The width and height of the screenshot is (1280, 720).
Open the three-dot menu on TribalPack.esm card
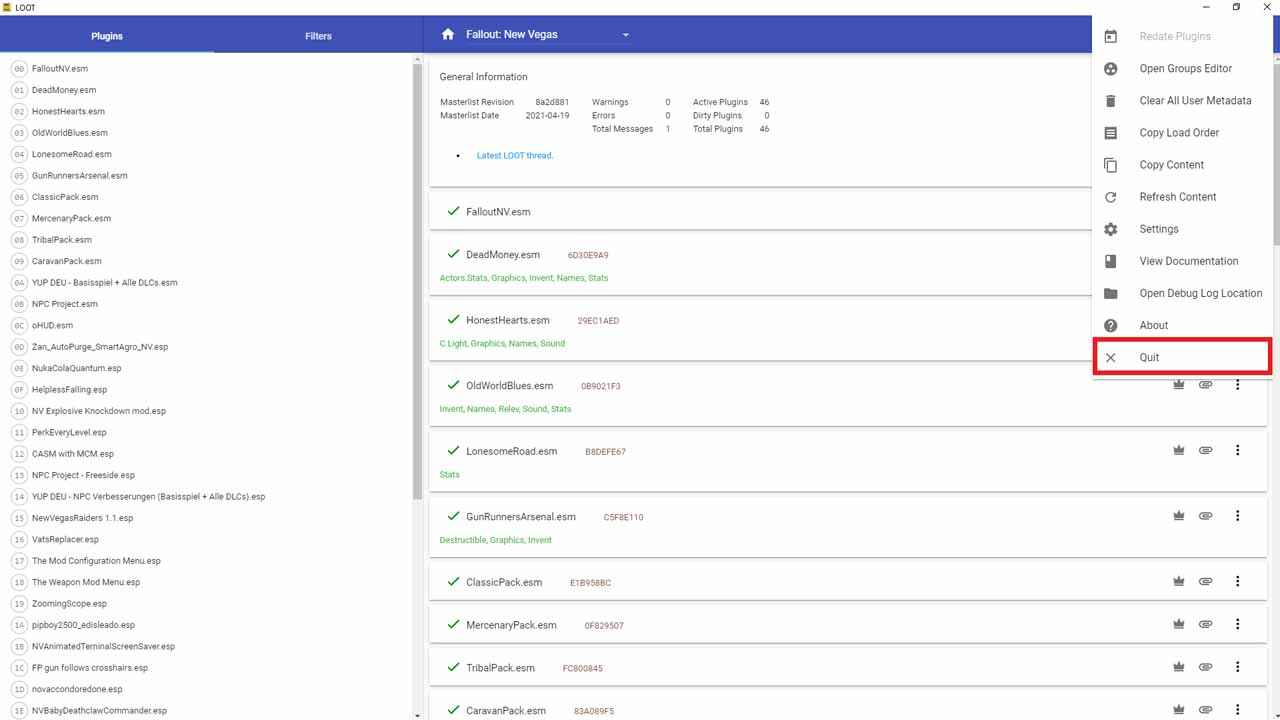click(x=1237, y=667)
